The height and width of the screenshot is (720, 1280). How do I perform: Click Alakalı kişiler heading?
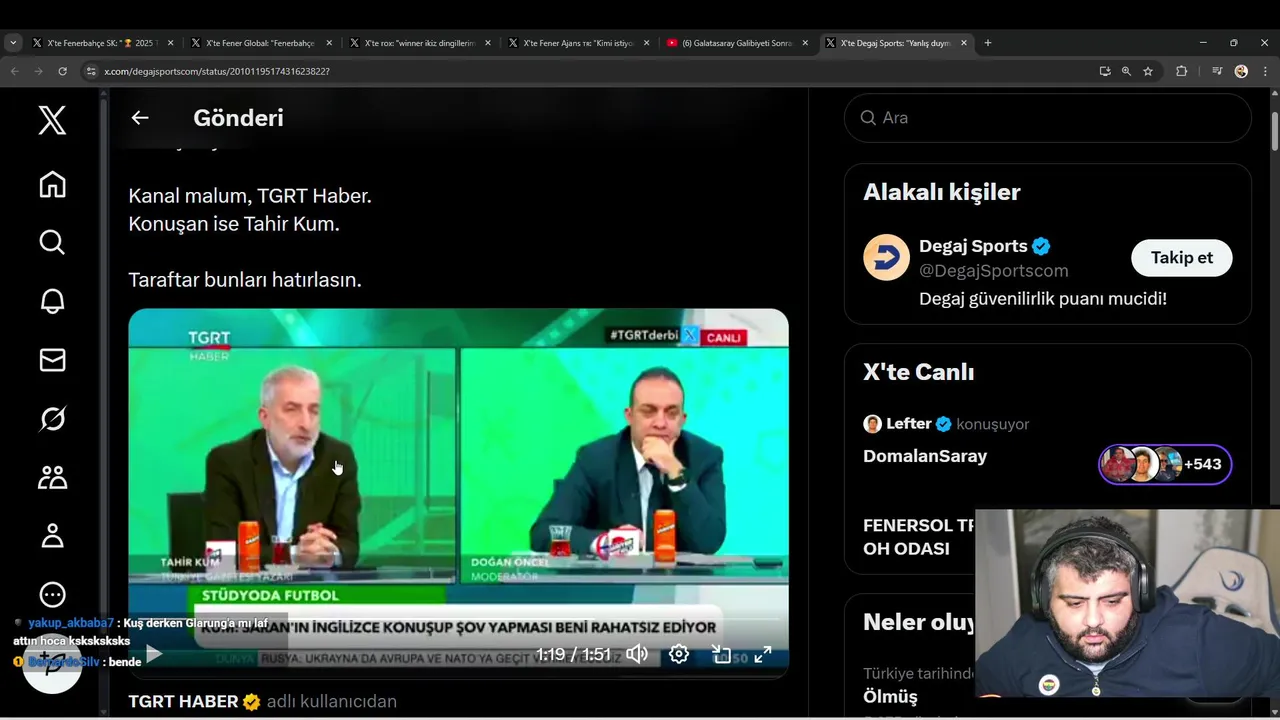pos(942,192)
